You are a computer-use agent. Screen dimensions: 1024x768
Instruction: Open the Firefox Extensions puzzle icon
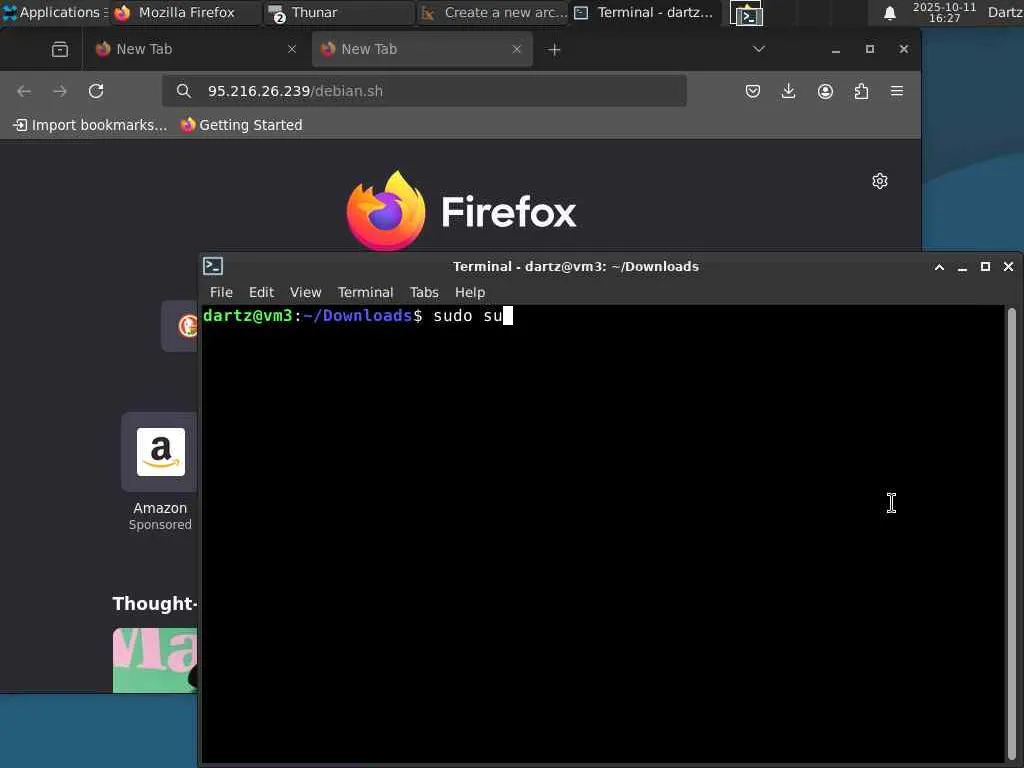tap(861, 91)
